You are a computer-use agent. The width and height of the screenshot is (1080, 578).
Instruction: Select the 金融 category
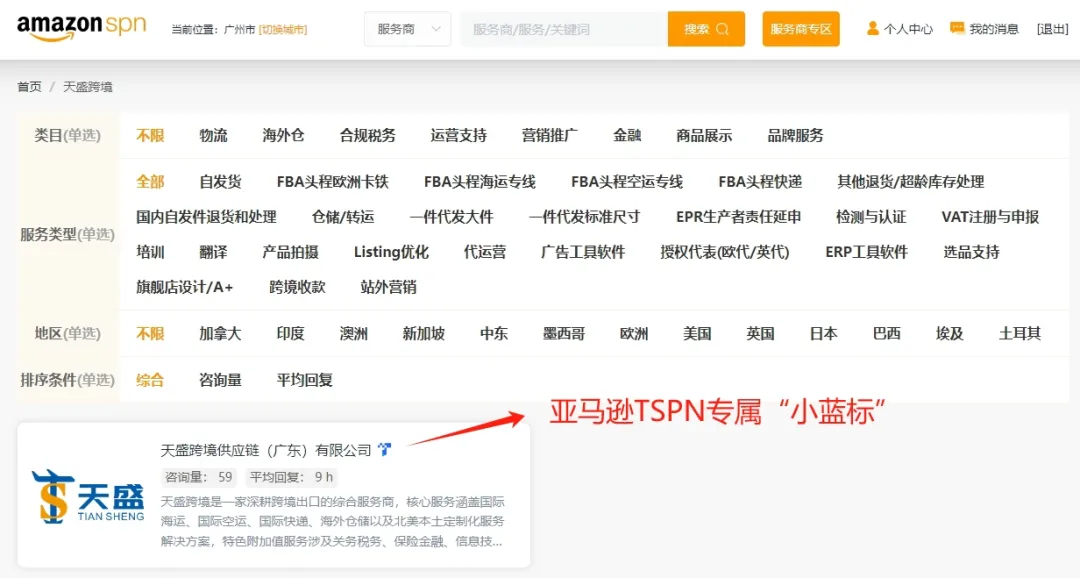click(627, 136)
